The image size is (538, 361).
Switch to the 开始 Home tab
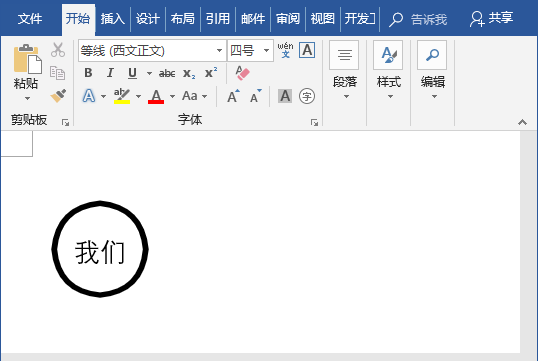pyautogui.click(x=78, y=19)
